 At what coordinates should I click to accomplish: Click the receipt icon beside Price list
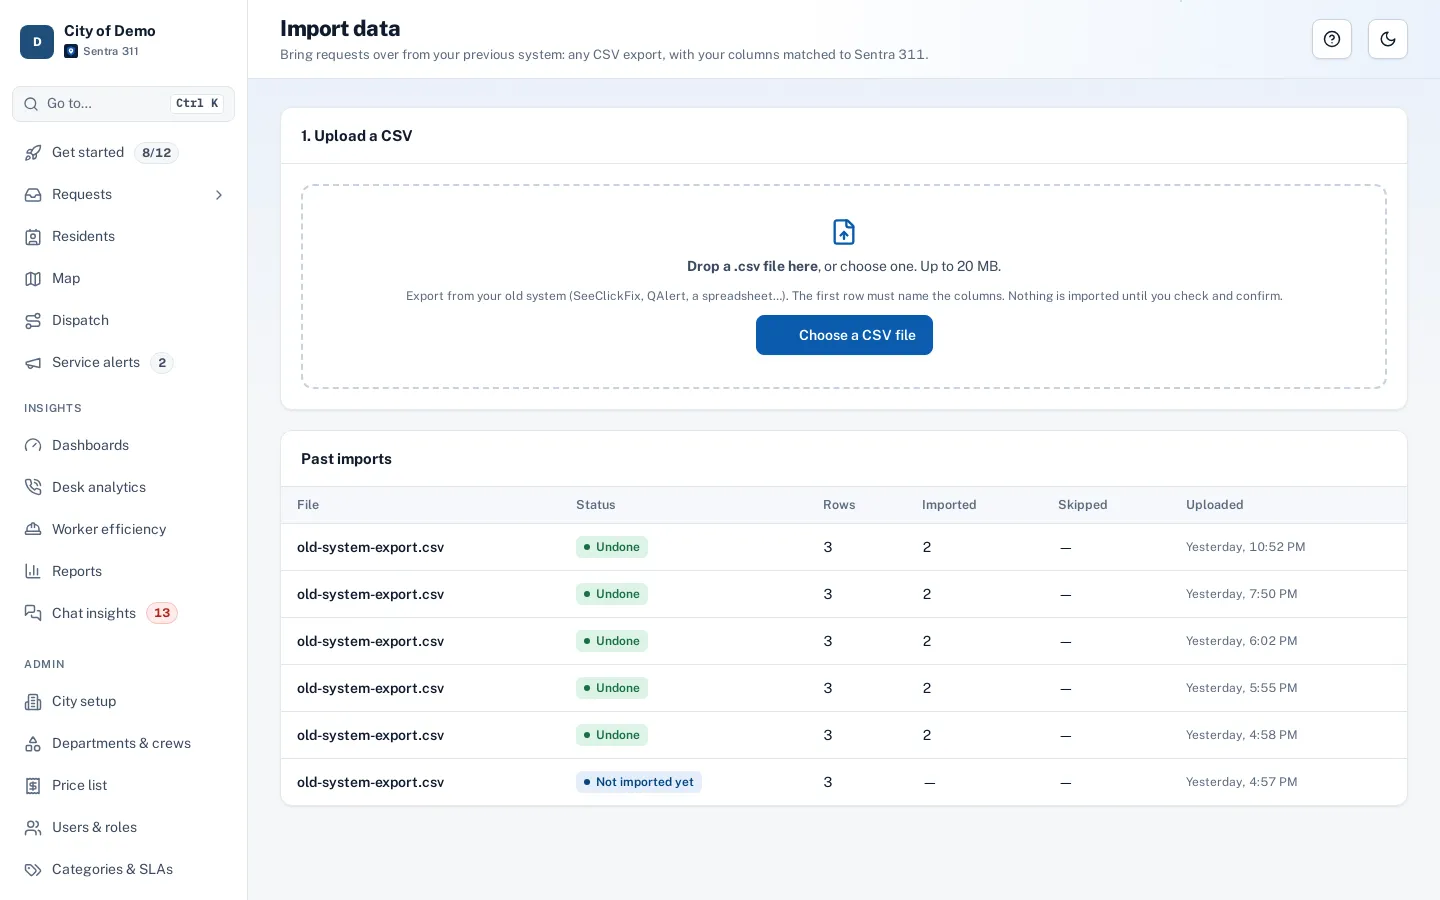click(x=33, y=786)
